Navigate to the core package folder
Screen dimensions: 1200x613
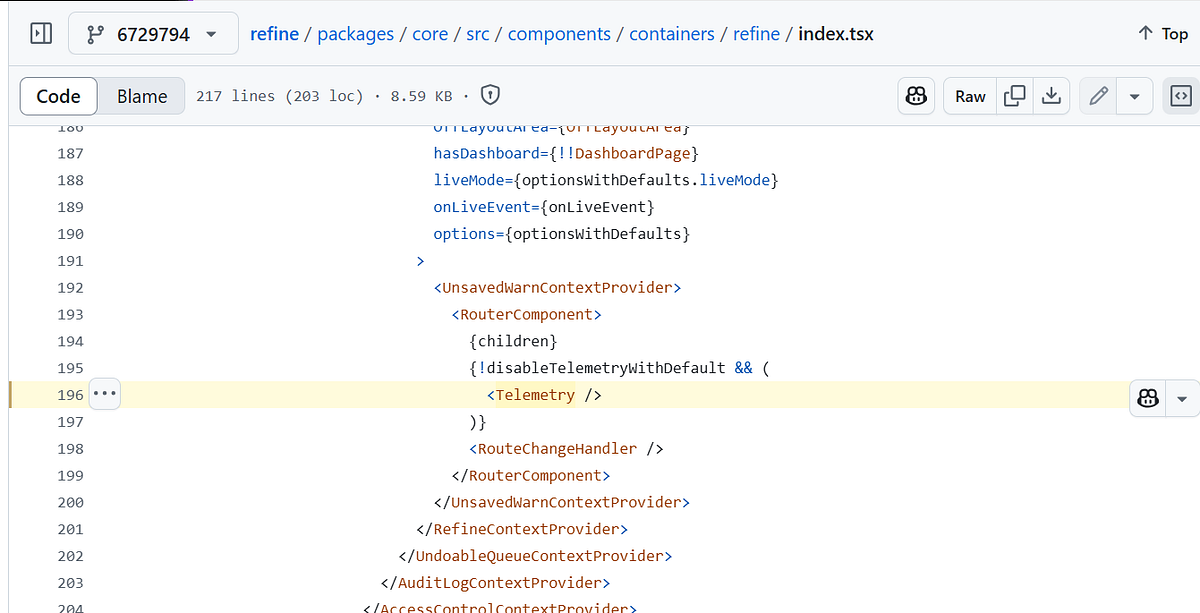pos(430,33)
